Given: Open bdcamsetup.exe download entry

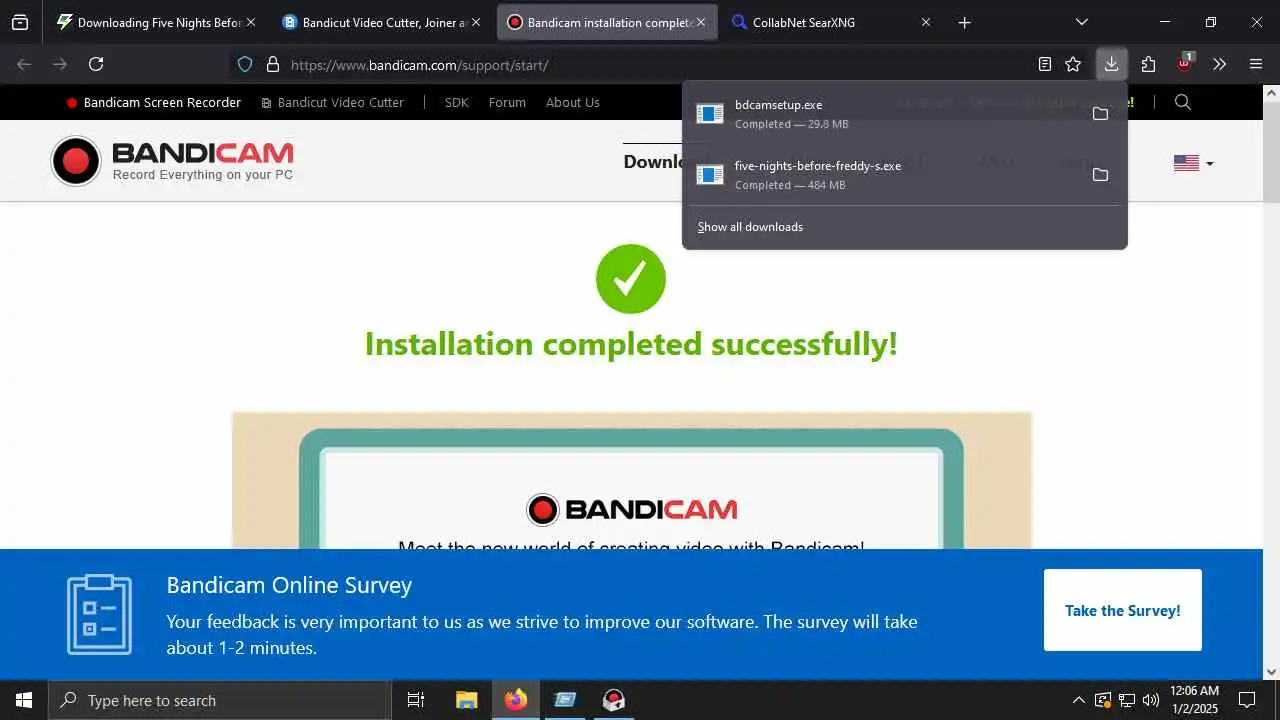Looking at the screenshot, I should click(885, 114).
